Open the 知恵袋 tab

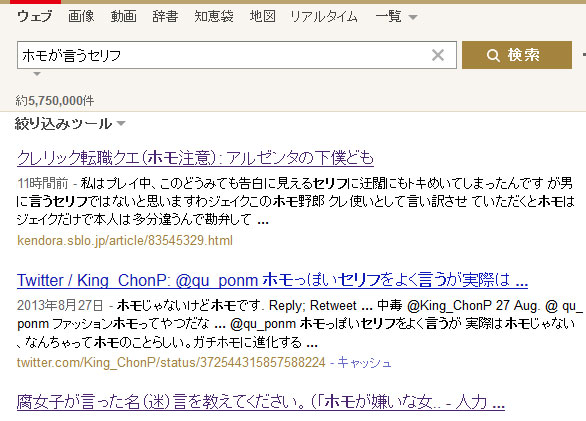click(214, 16)
